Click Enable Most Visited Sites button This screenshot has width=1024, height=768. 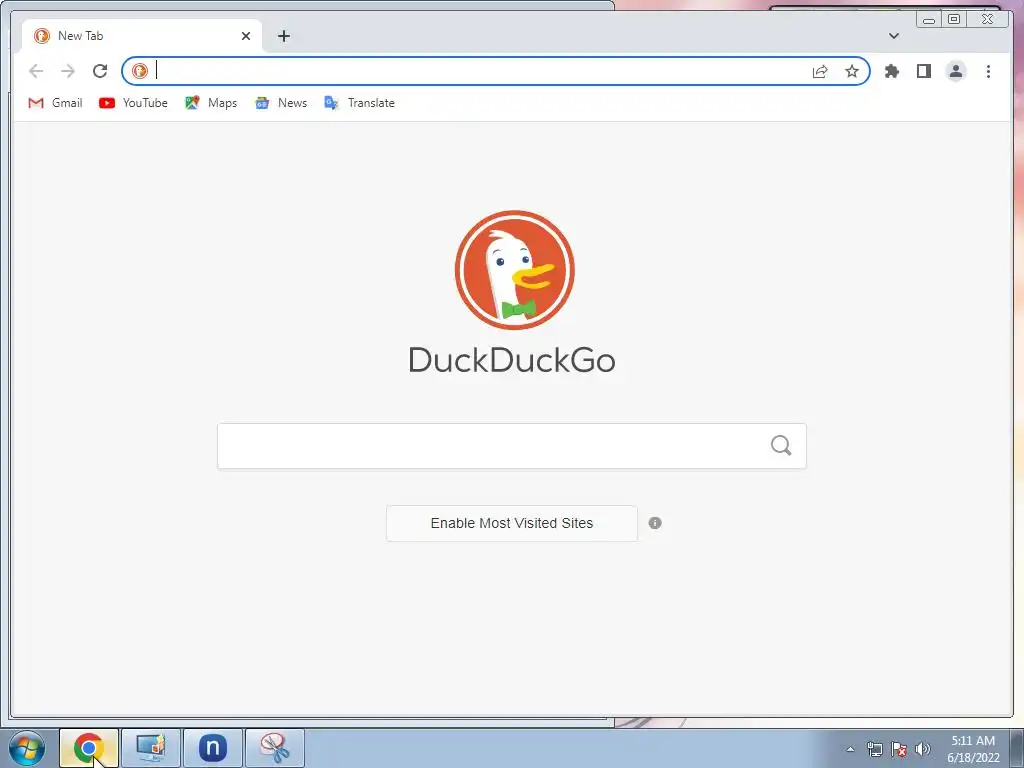(512, 523)
